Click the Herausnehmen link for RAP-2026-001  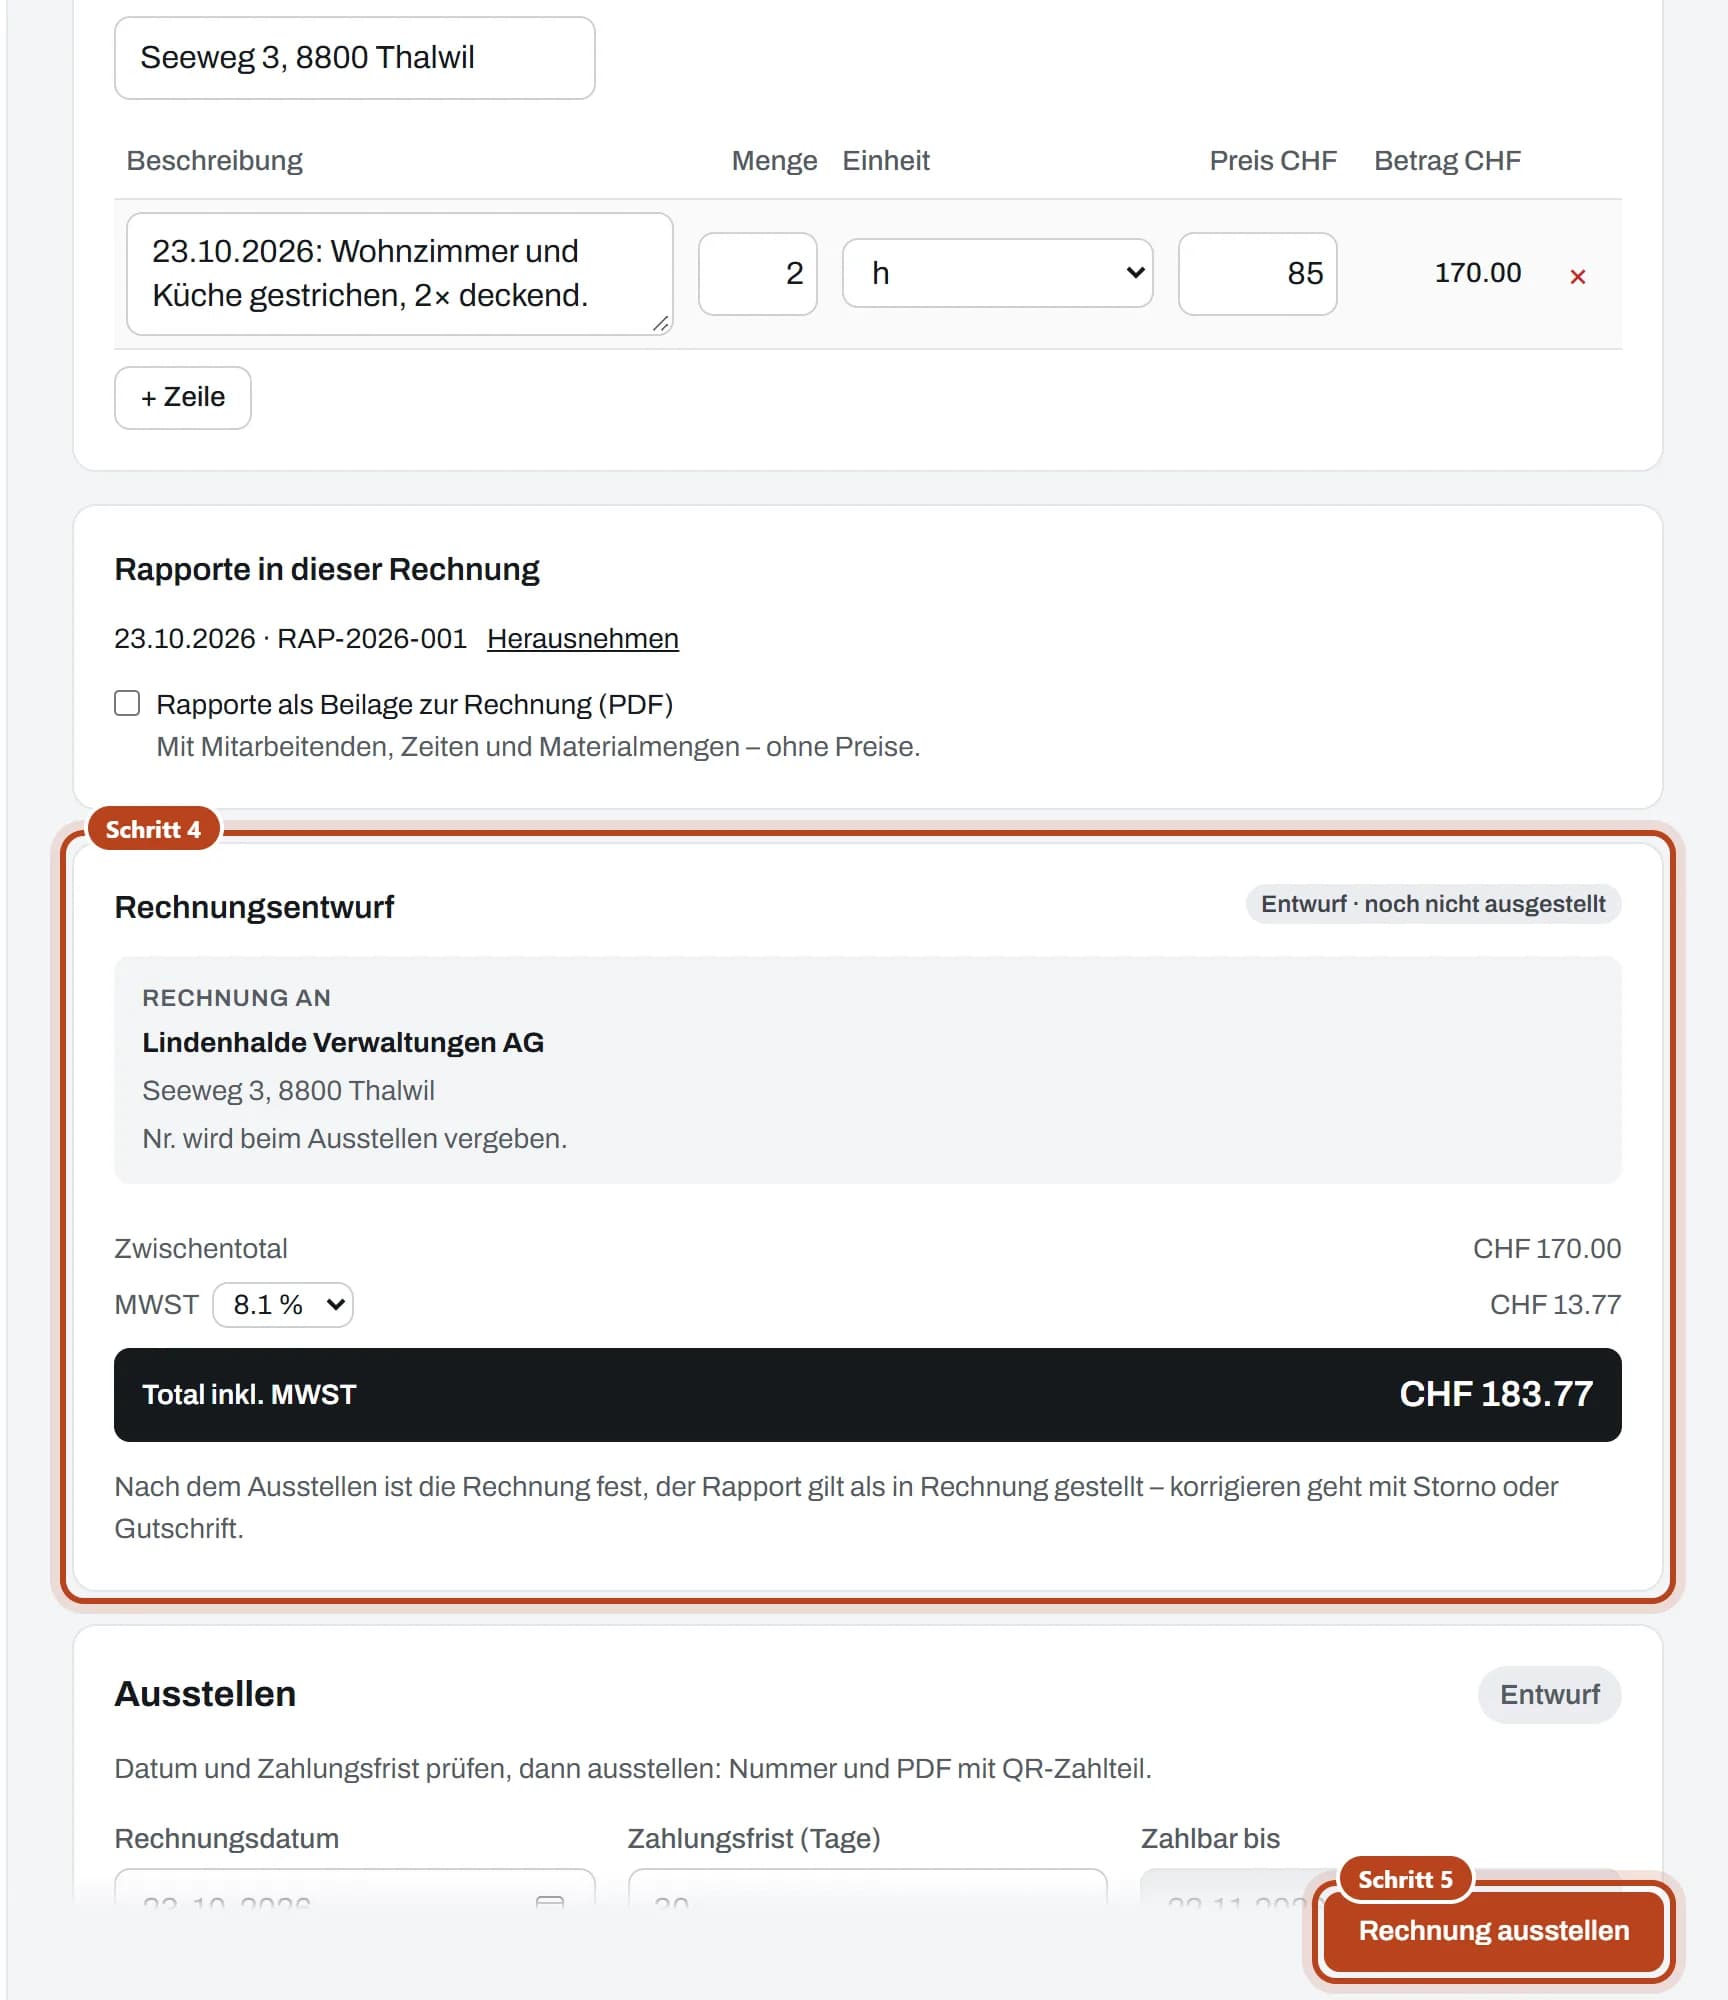tap(582, 638)
